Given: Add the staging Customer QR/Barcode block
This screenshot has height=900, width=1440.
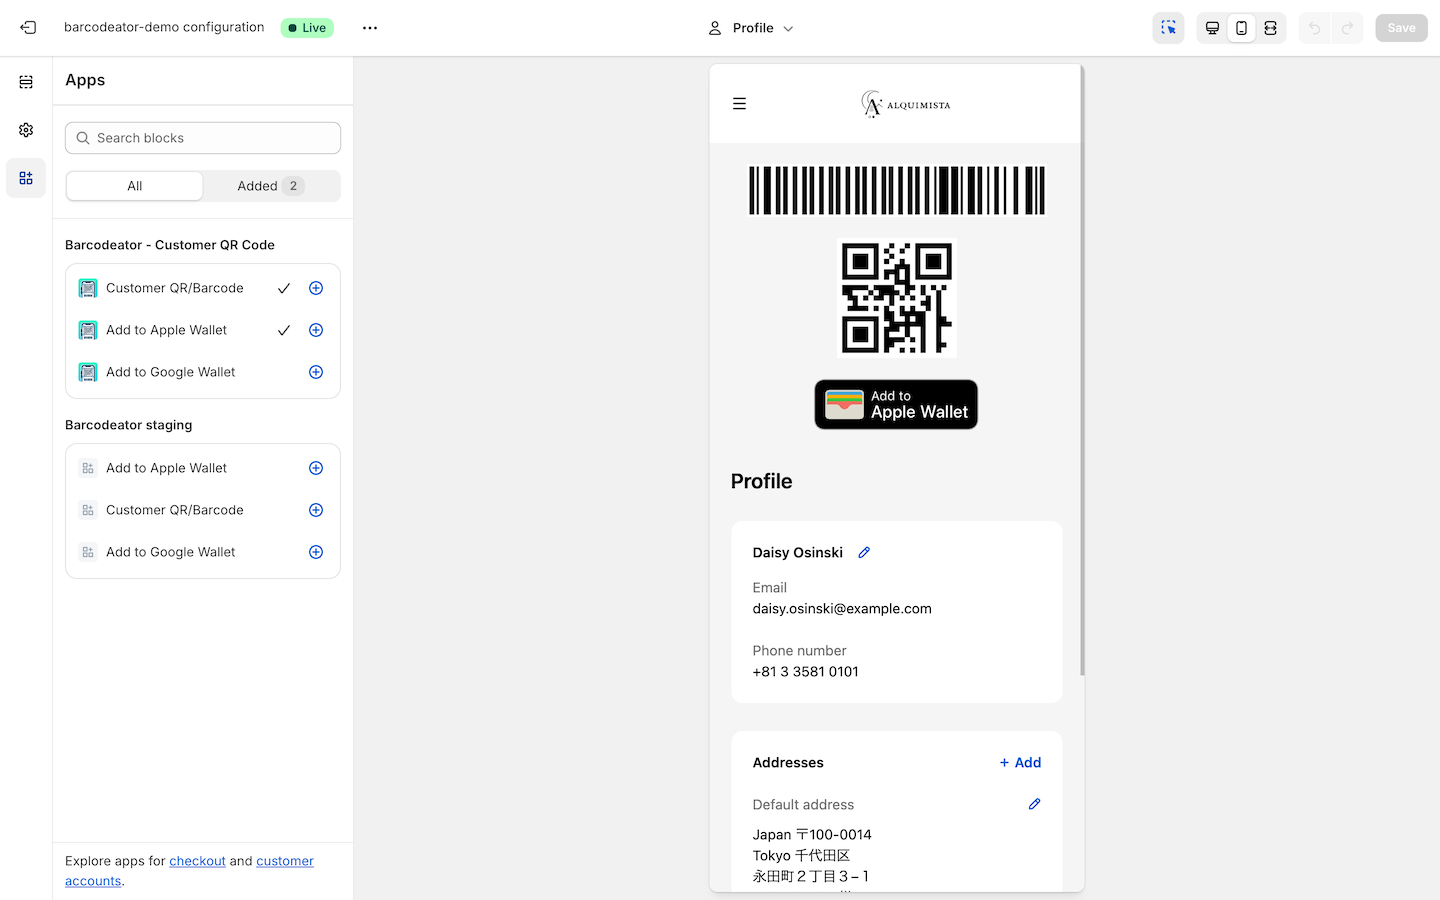Looking at the screenshot, I should click(x=316, y=510).
